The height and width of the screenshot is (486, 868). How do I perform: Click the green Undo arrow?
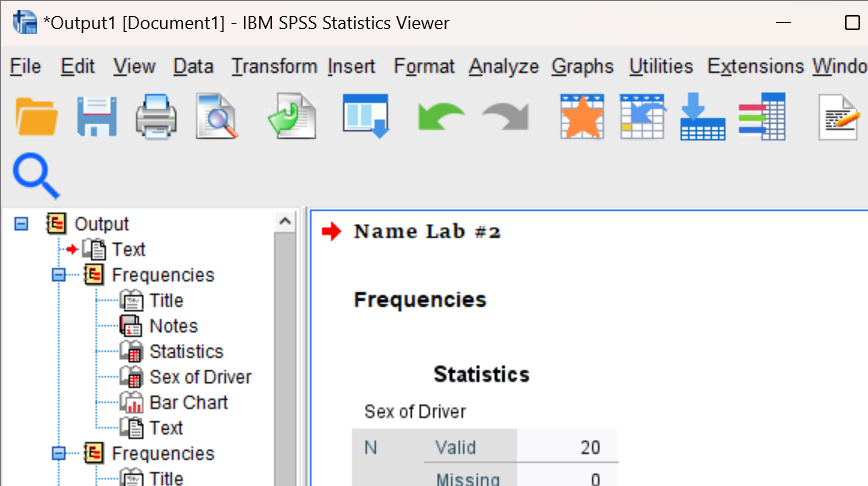coord(441,117)
